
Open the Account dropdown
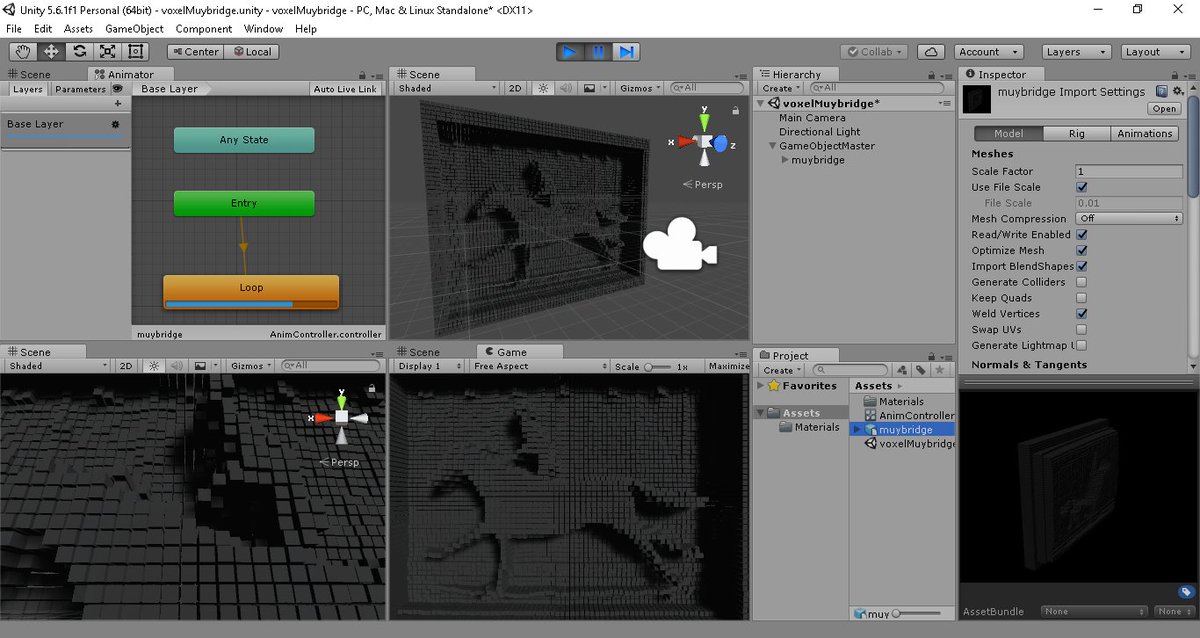(x=987, y=52)
